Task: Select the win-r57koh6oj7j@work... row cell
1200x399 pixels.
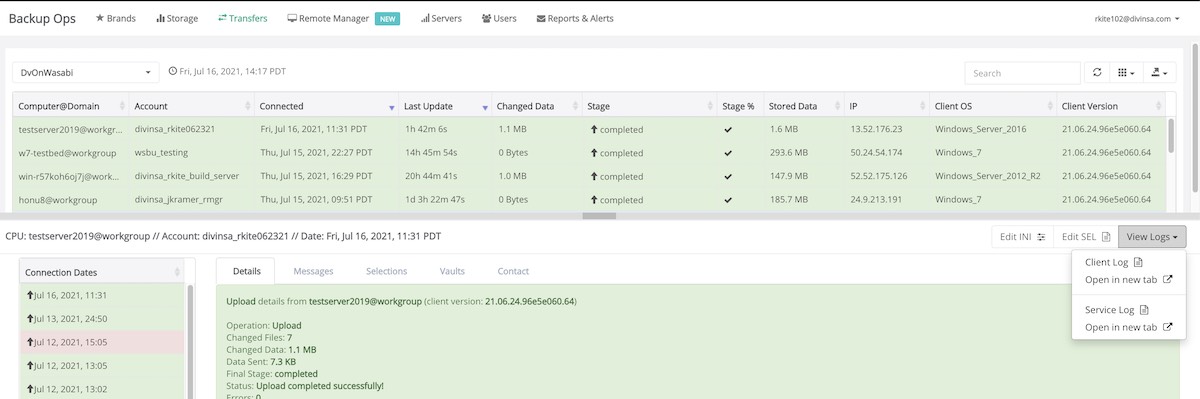Action: pos(71,176)
